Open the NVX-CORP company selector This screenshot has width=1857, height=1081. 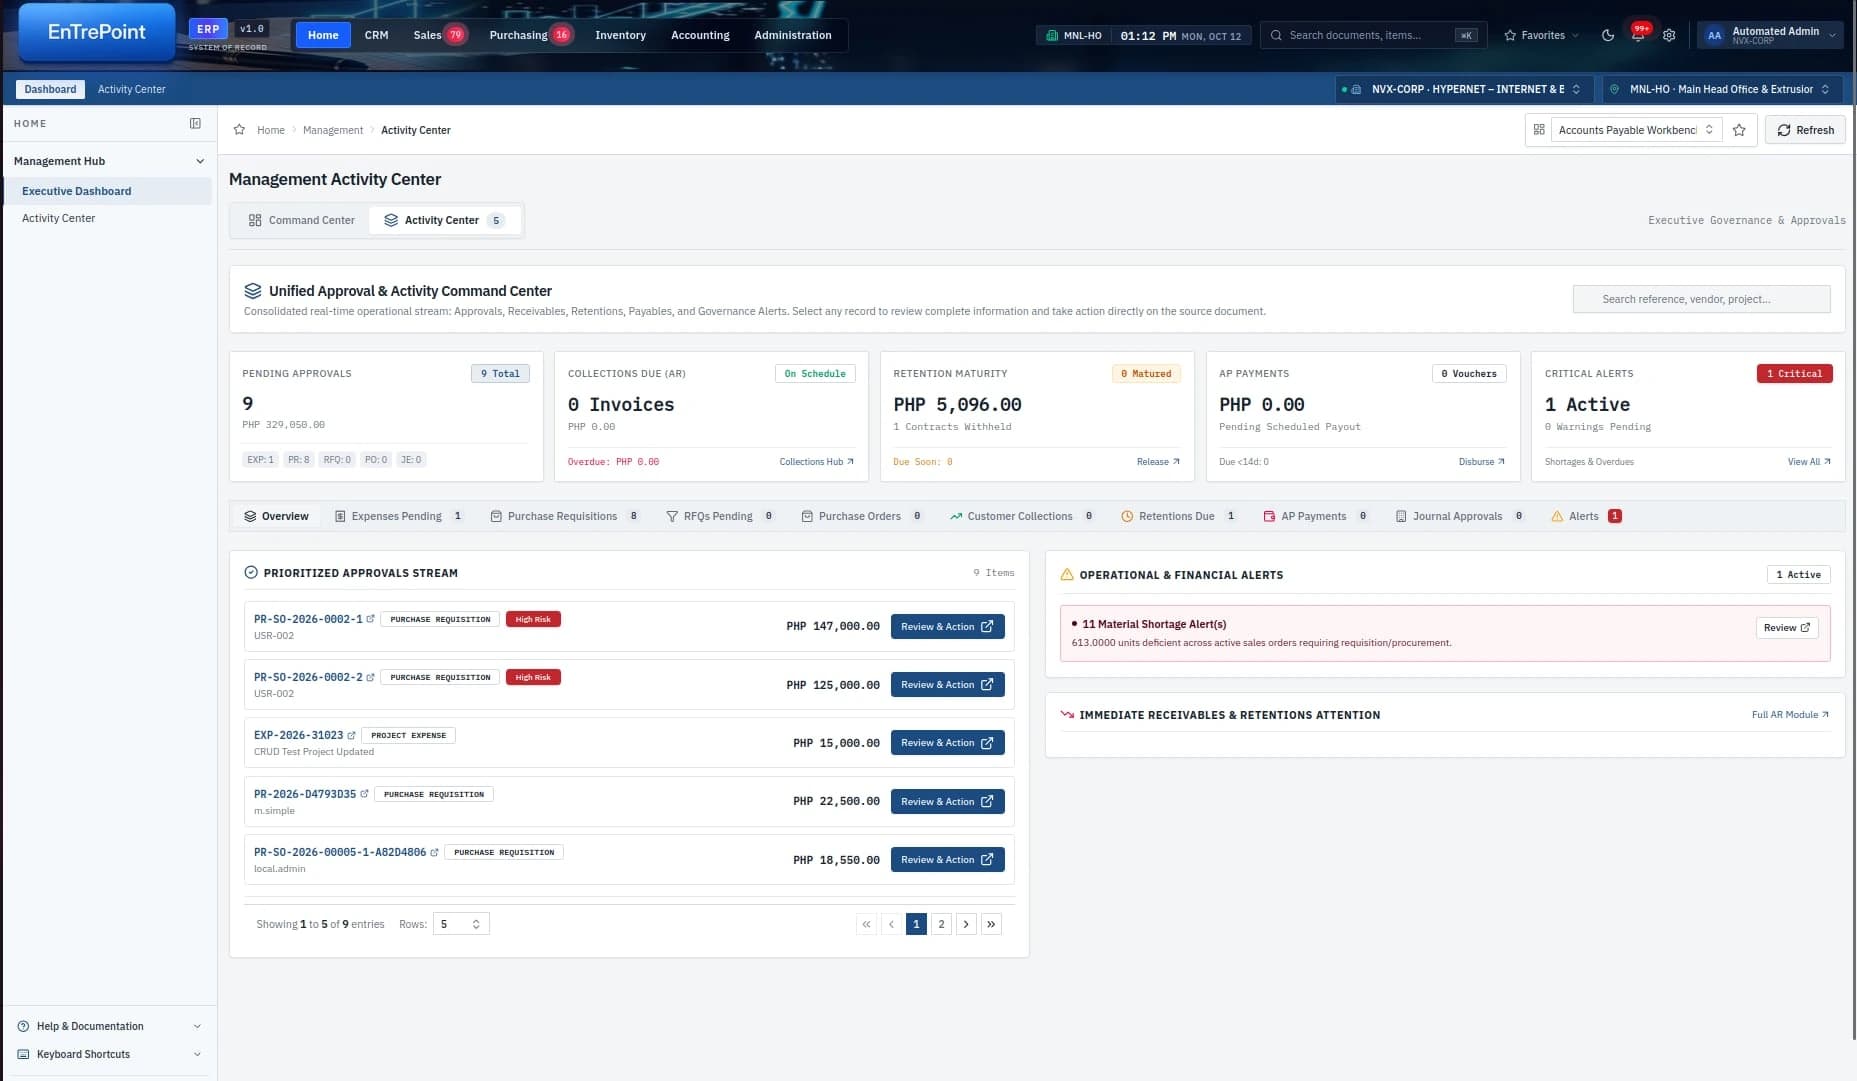coord(1463,89)
